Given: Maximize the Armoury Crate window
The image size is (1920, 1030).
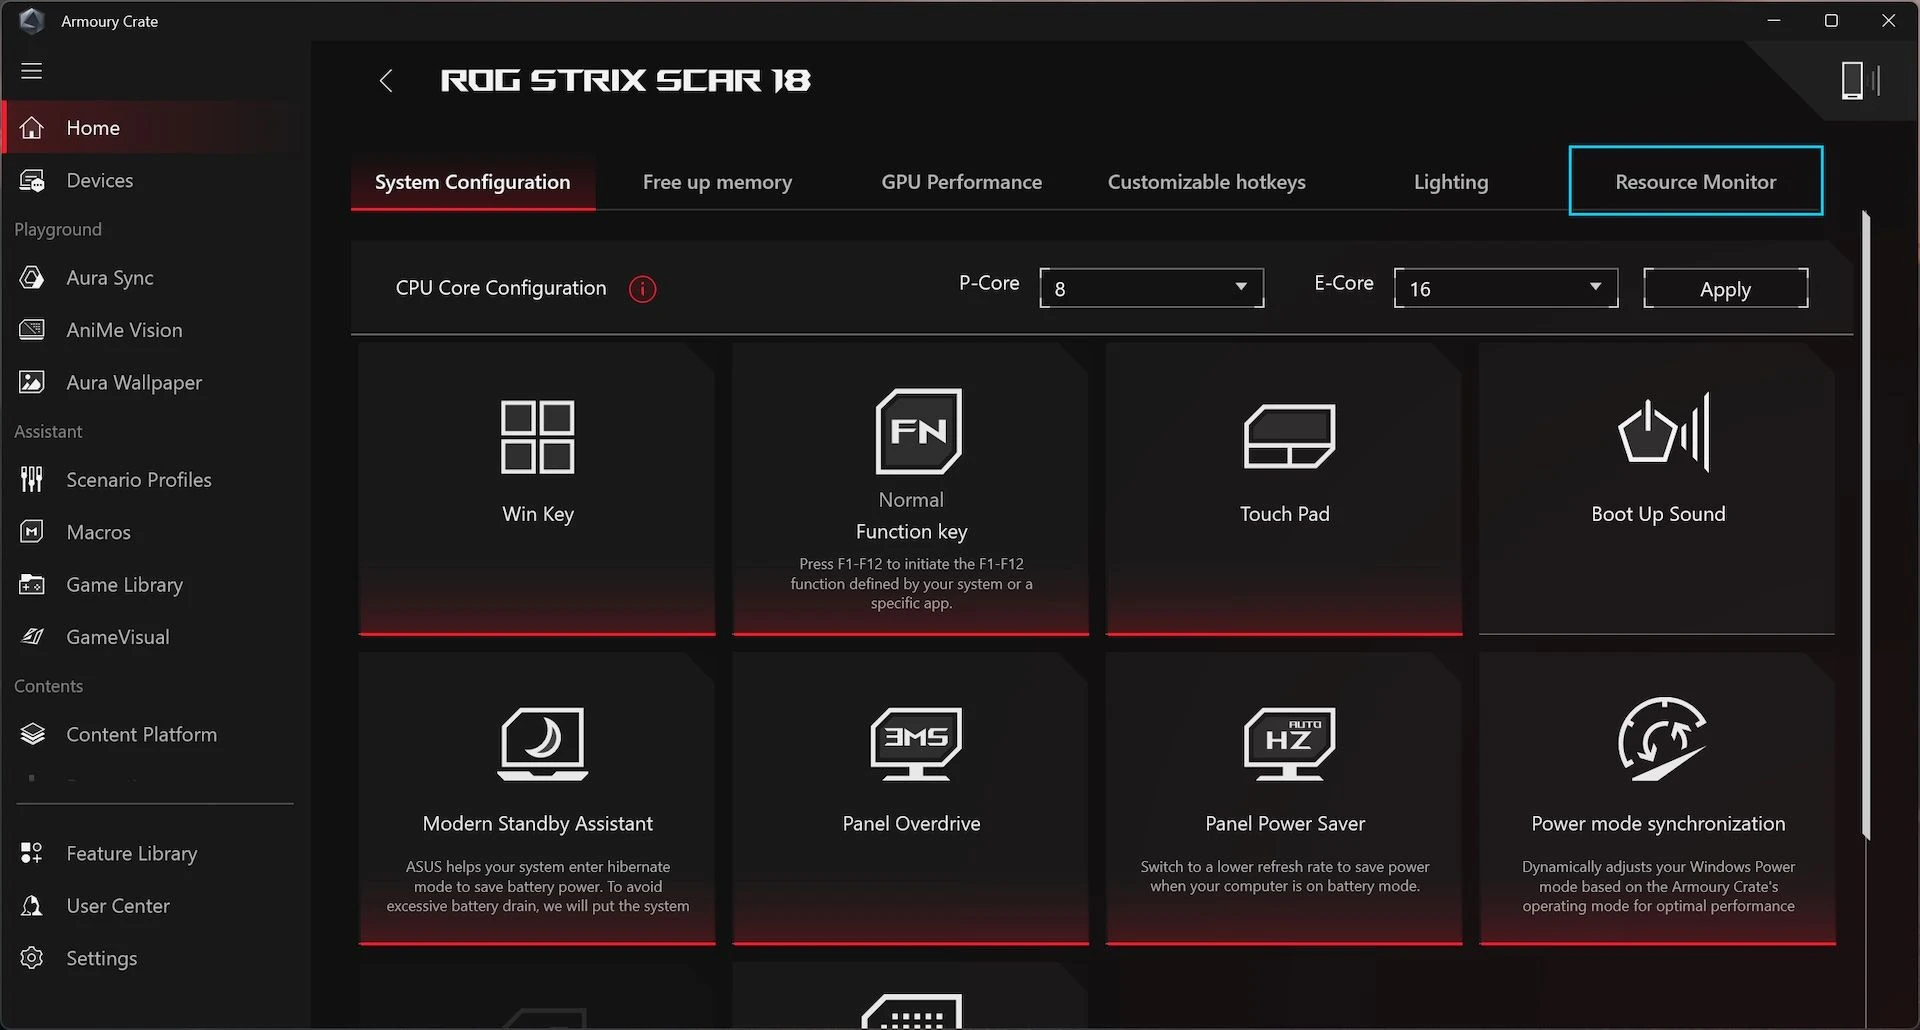Looking at the screenshot, I should point(1831,21).
